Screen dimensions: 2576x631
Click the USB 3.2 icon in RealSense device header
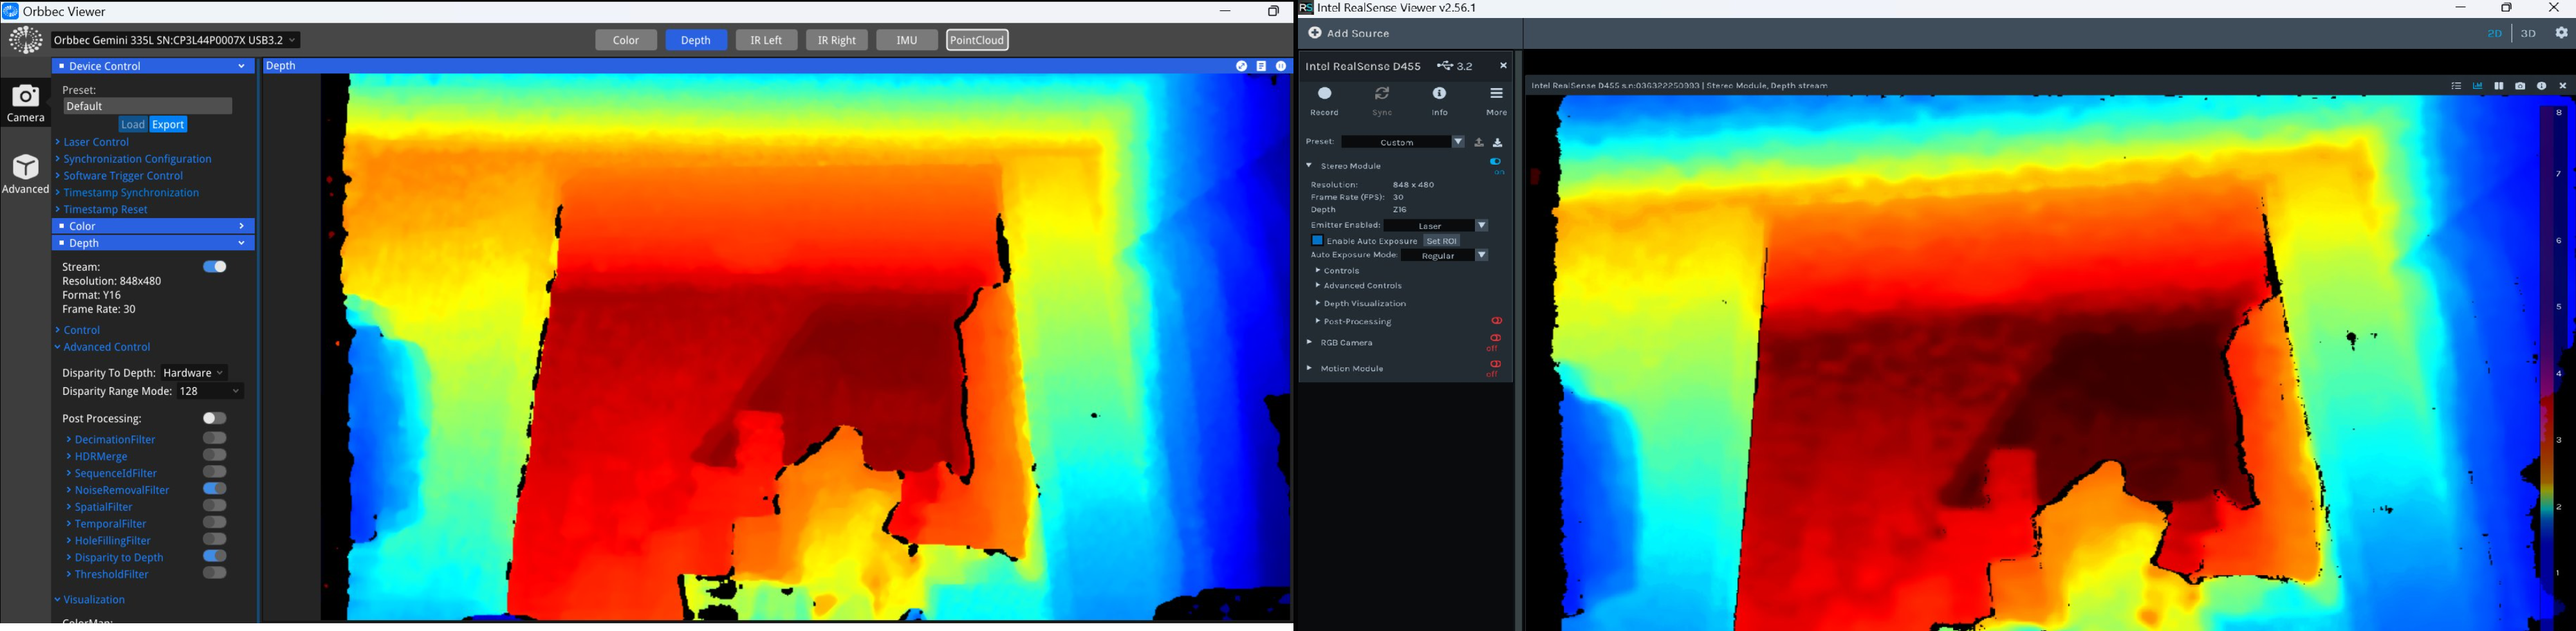pyautogui.click(x=1446, y=66)
